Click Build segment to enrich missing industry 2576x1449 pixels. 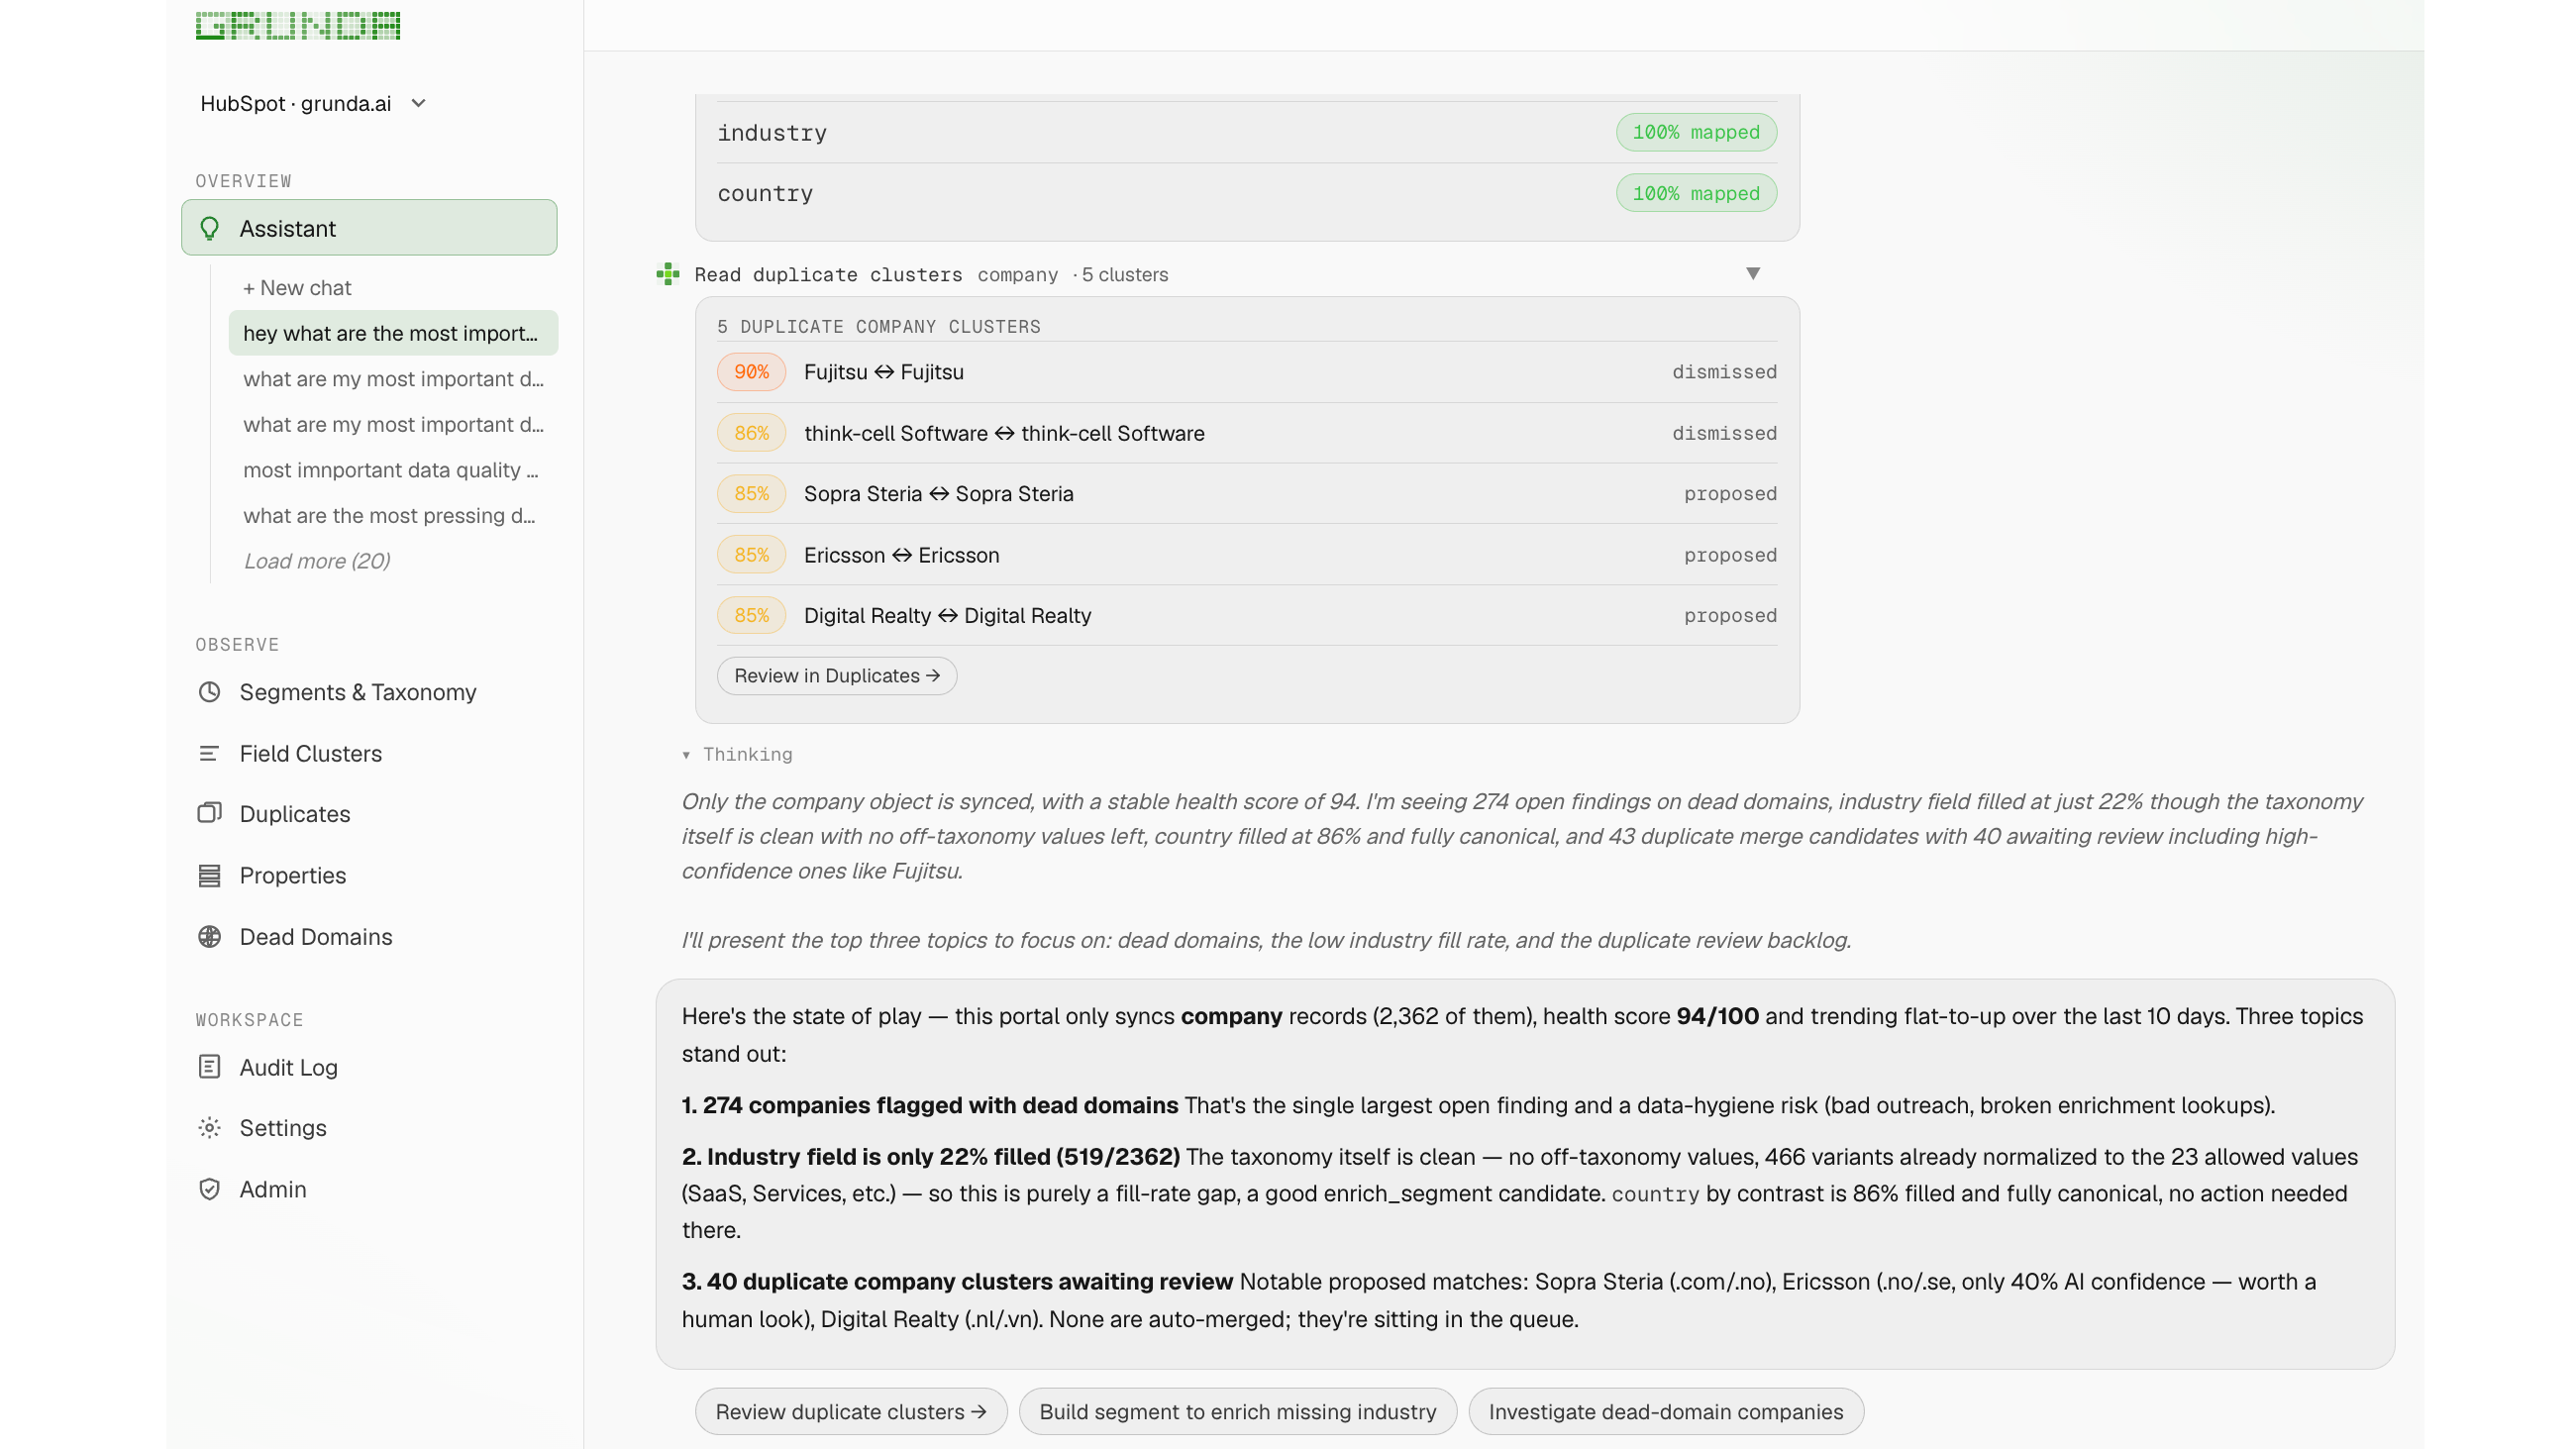[x=1237, y=1411]
